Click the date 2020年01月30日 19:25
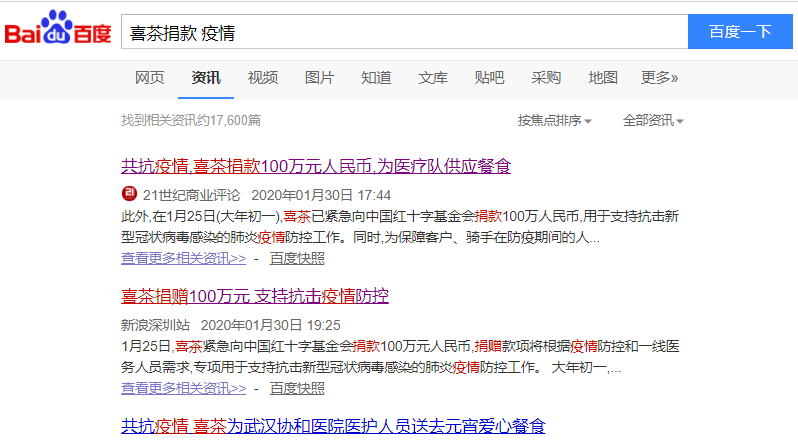 click(271, 325)
